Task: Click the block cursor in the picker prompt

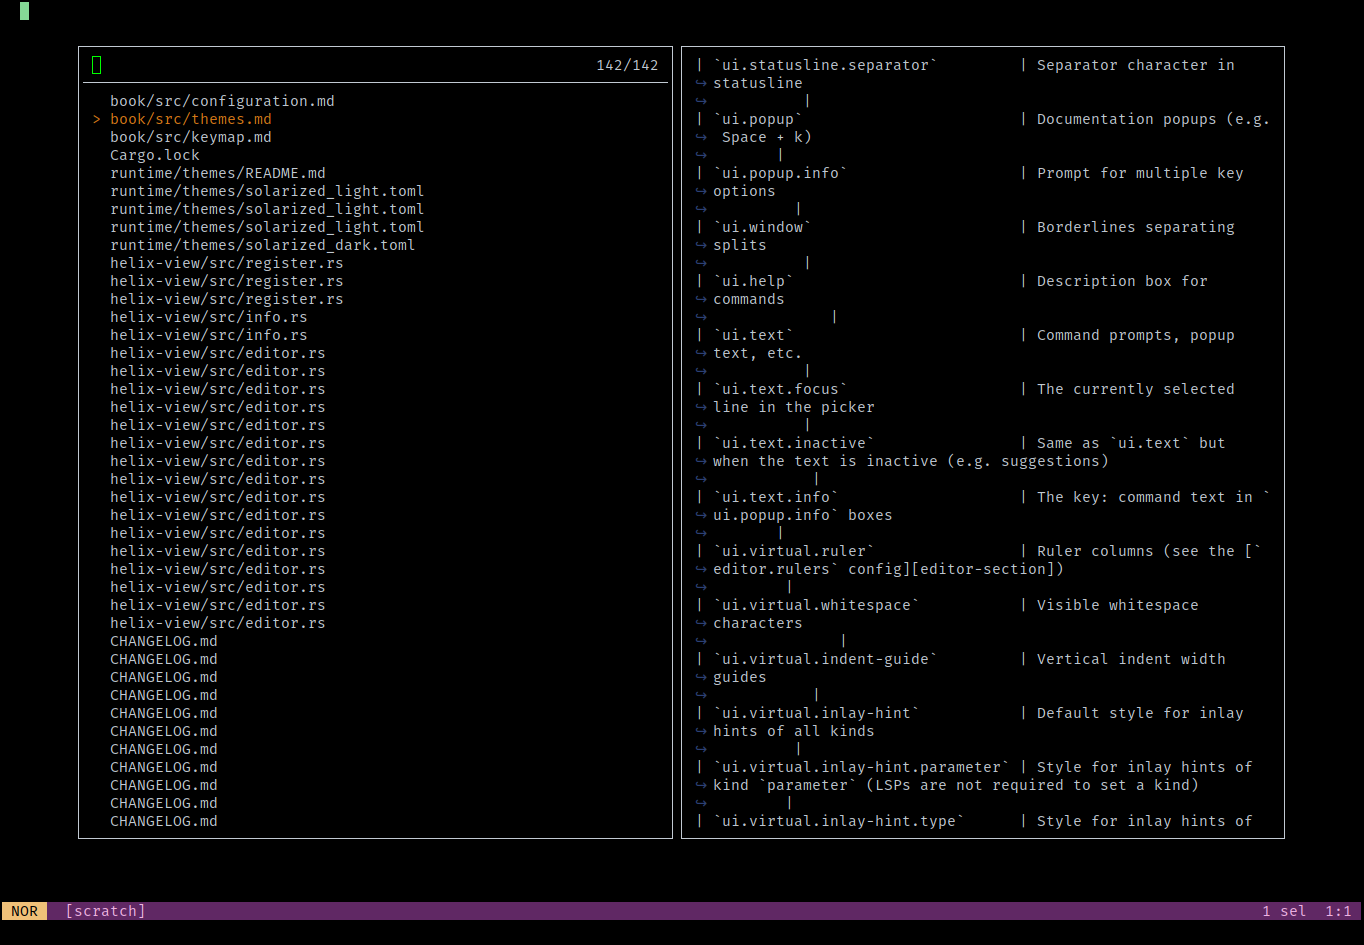Action: [x=96, y=64]
